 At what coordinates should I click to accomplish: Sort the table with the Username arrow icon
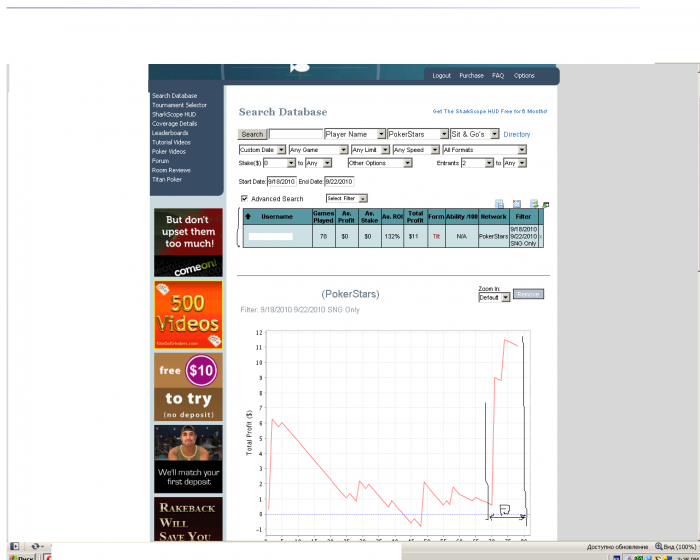(248, 217)
